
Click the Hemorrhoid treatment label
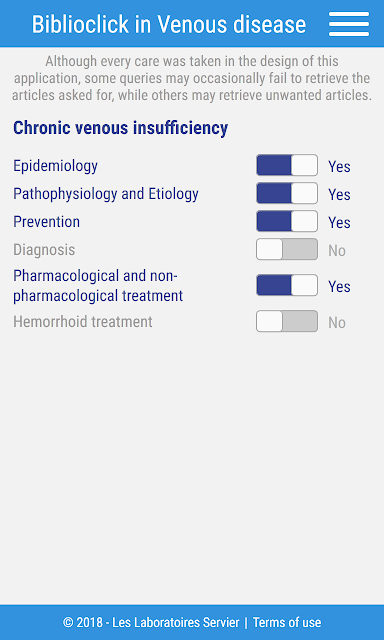click(x=83, y=322)
